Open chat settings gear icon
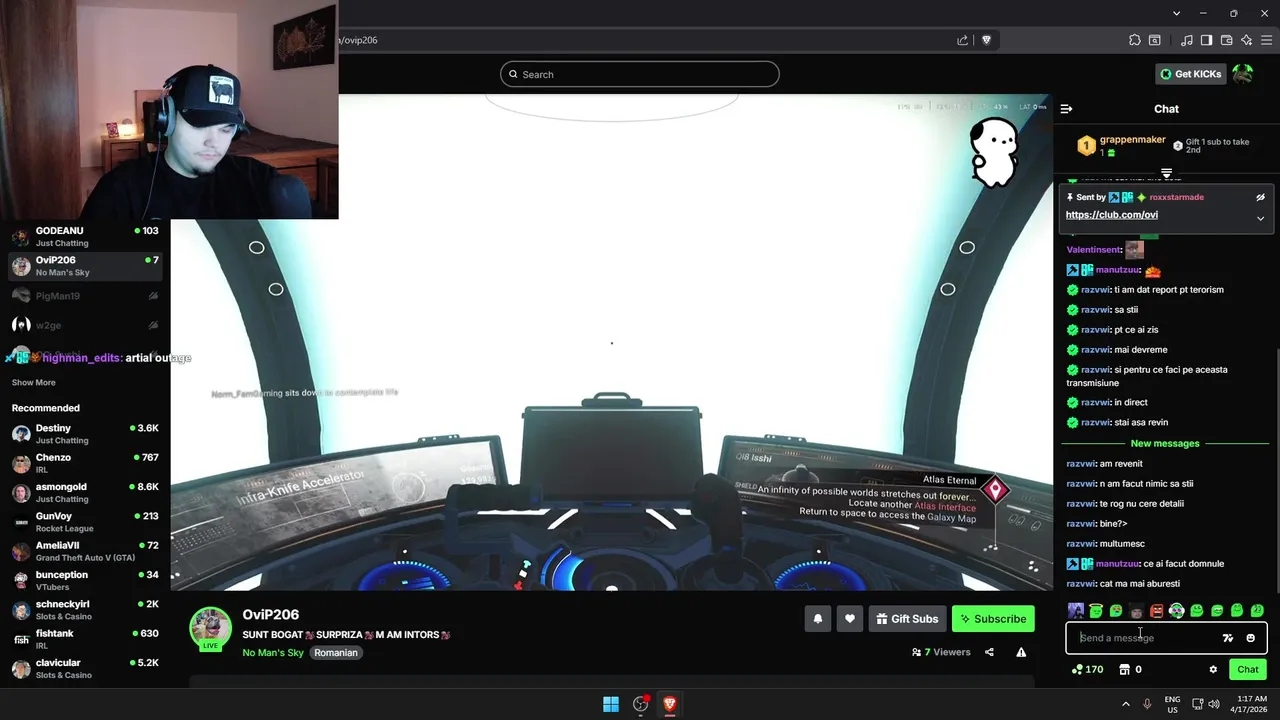 [1213, 670]
